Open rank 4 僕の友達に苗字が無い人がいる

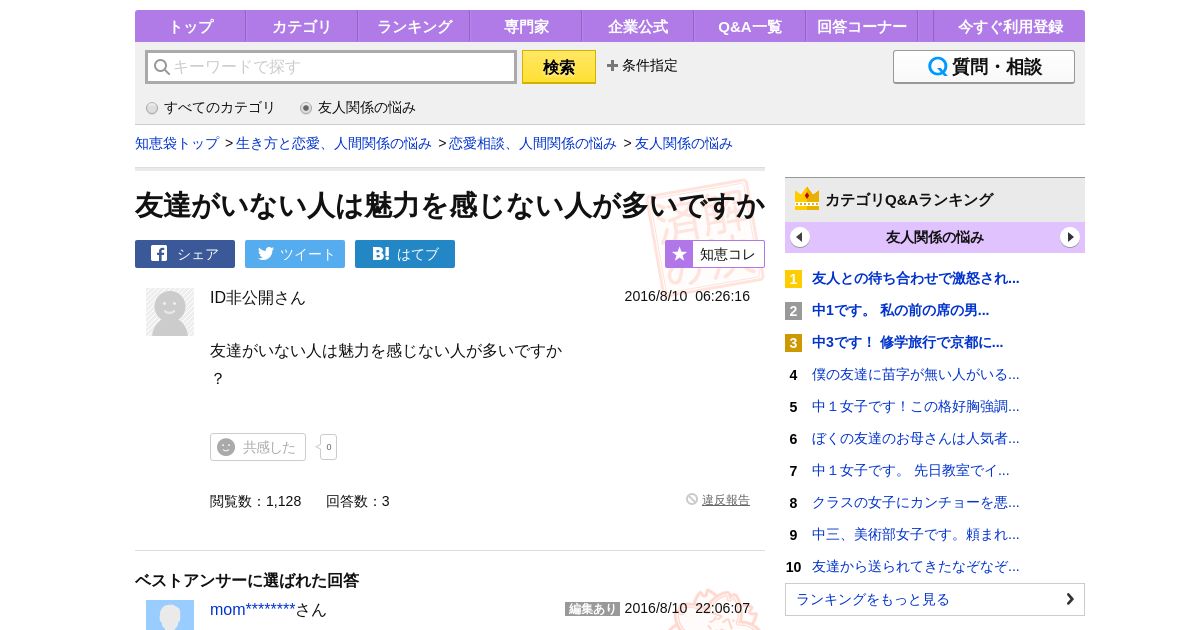click(916, 375)
